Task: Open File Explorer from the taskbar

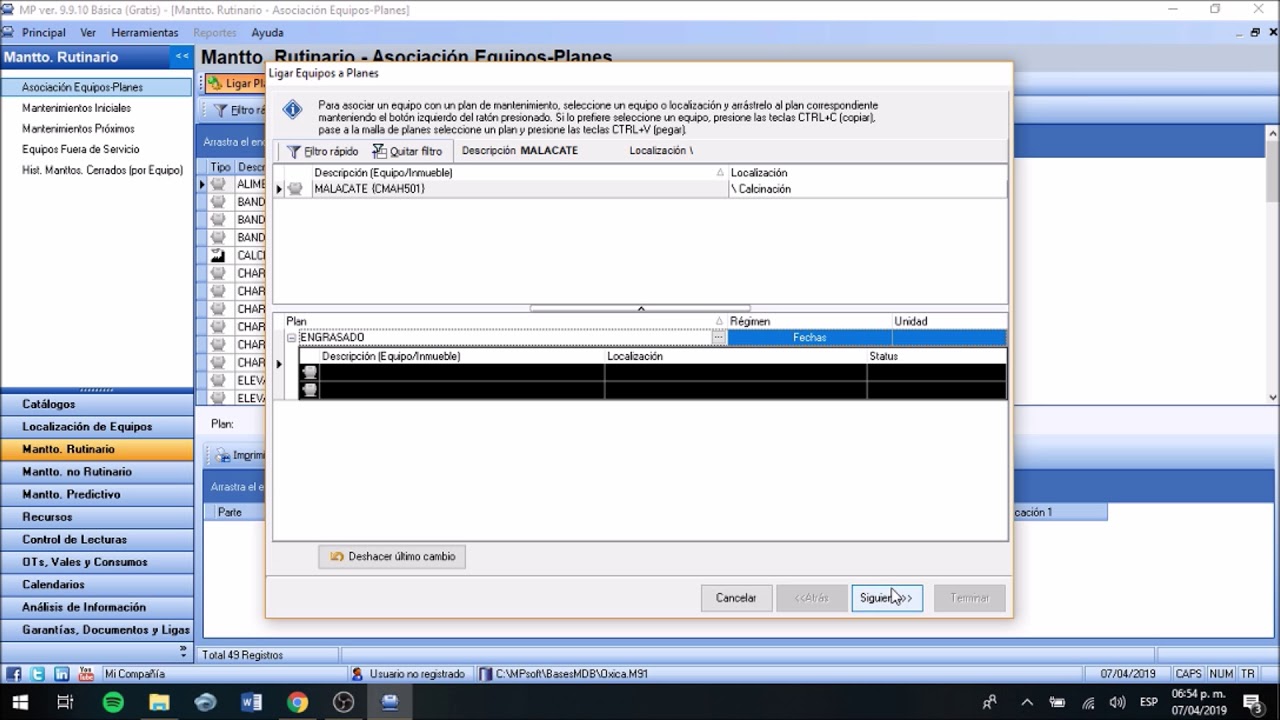Action: 159,702
